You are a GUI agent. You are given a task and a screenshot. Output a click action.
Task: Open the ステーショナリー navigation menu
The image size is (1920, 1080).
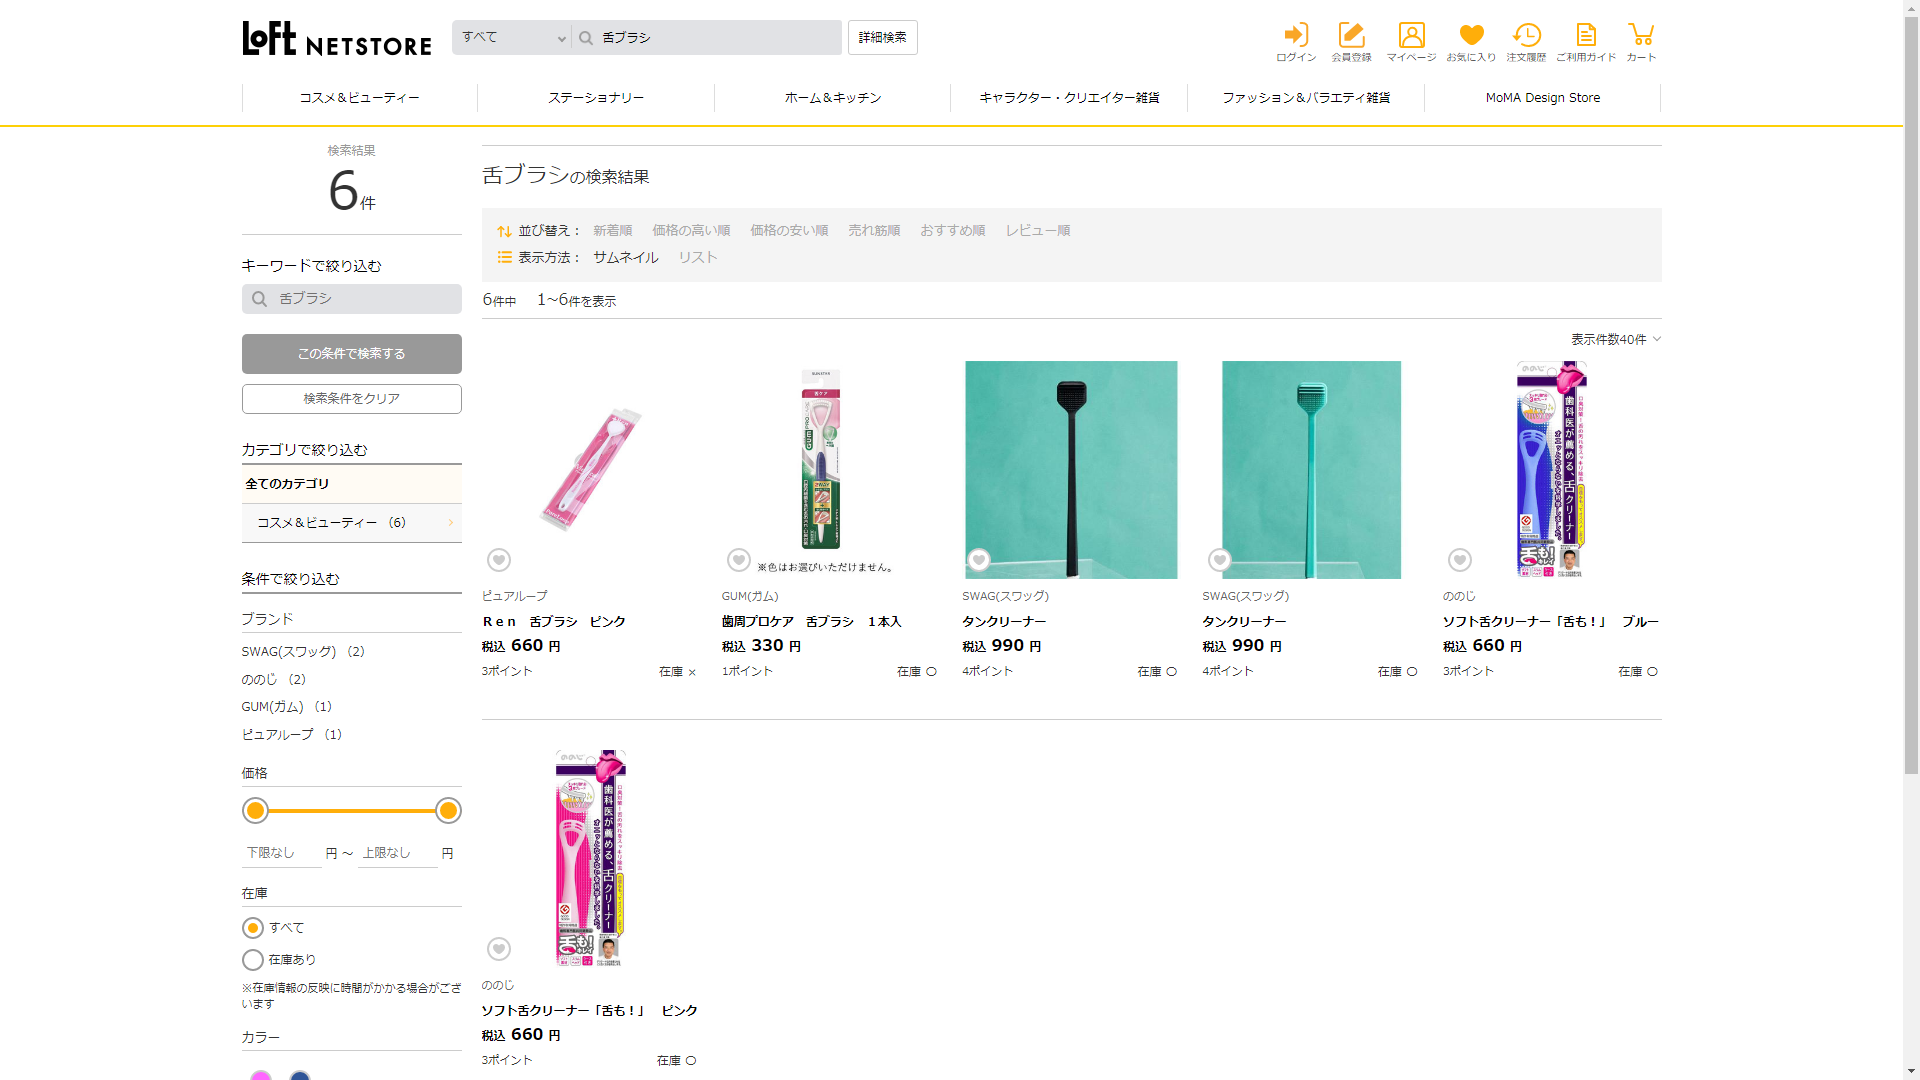[x=596, y=98]
